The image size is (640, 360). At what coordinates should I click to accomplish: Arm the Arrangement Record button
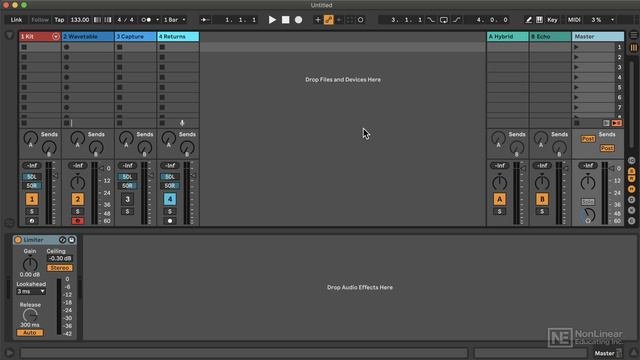click(298, 20)
